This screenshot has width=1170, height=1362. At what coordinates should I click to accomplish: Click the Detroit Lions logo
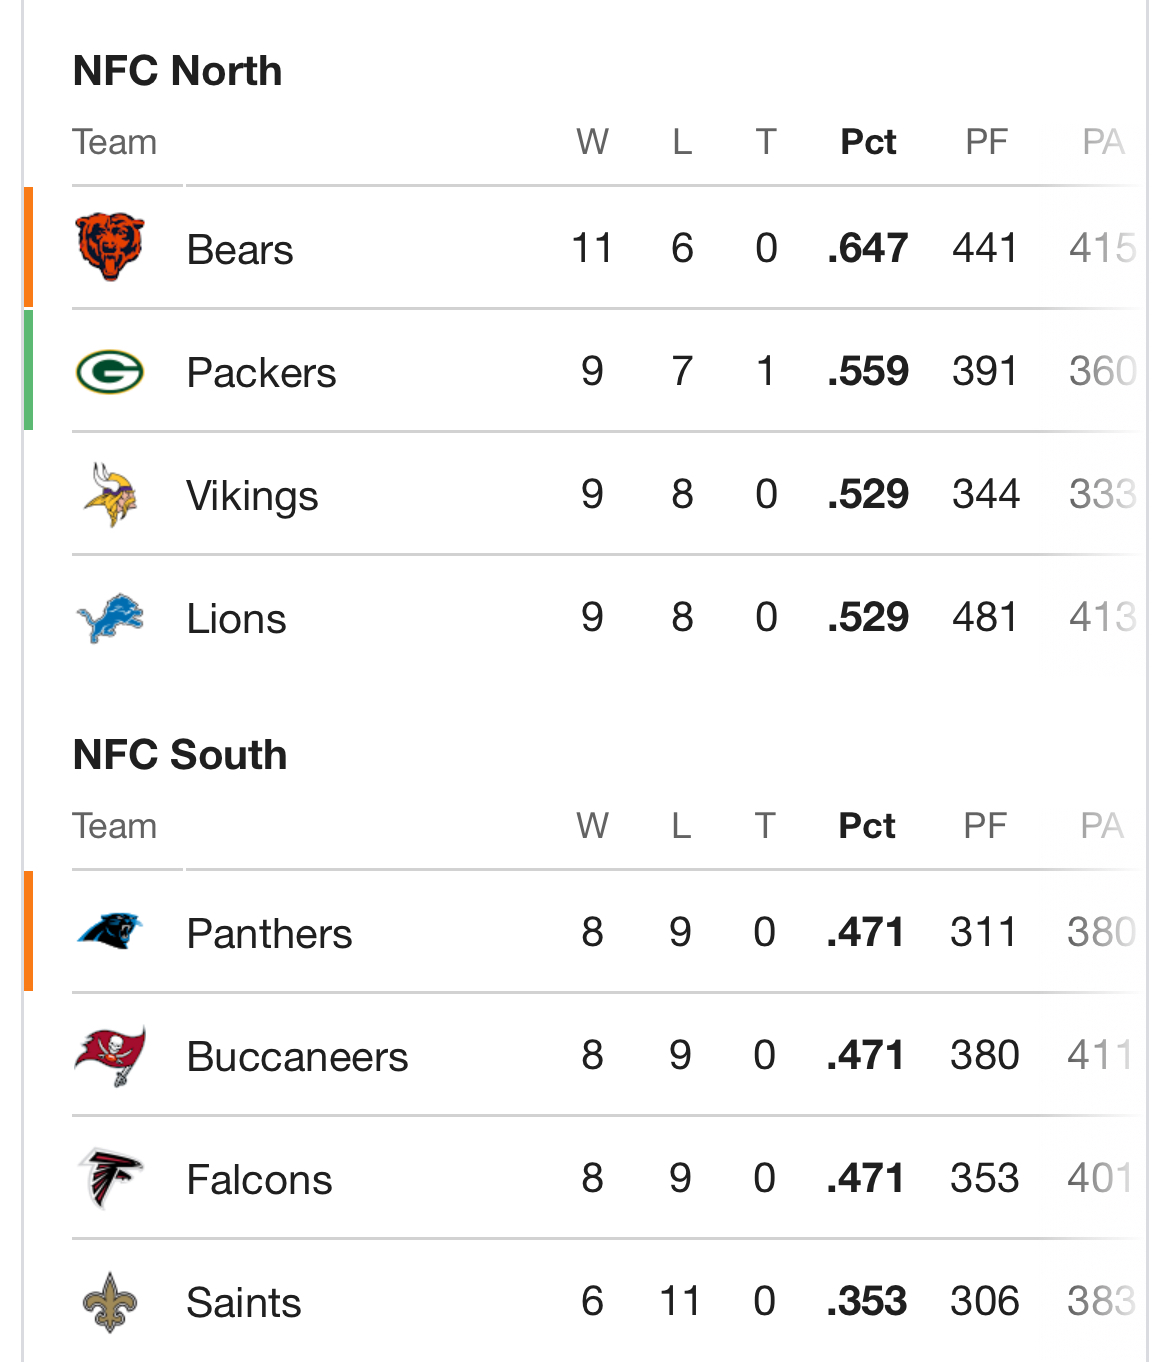(110, 618)
